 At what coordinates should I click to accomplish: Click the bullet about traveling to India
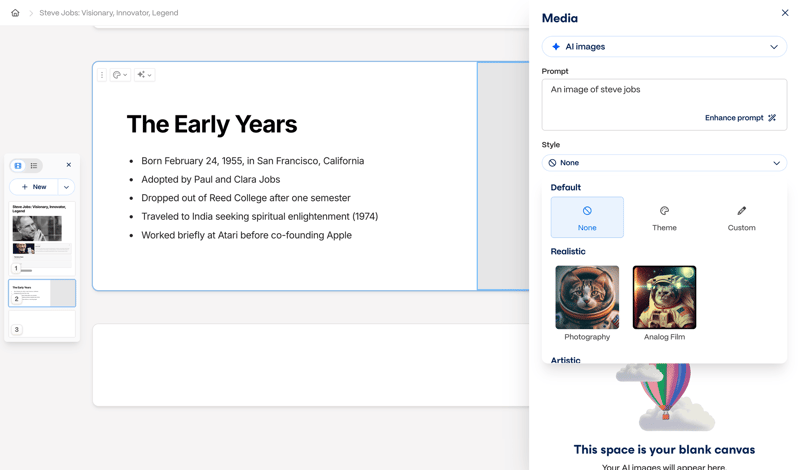(260, 216)
